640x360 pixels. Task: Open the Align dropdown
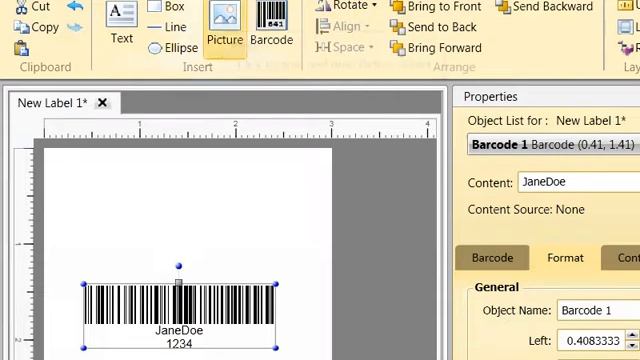tap(343, 27)
